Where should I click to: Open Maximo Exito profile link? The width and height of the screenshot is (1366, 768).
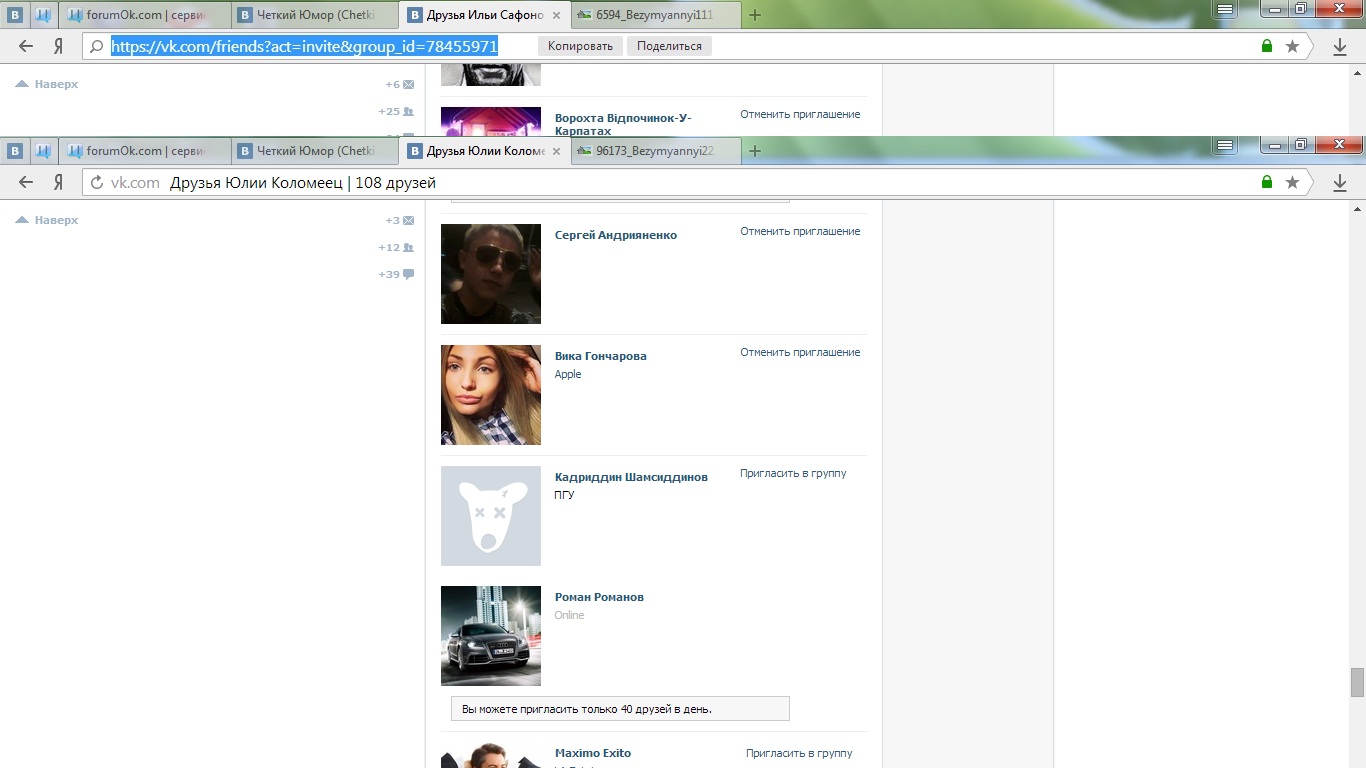(x=593, y=753)
